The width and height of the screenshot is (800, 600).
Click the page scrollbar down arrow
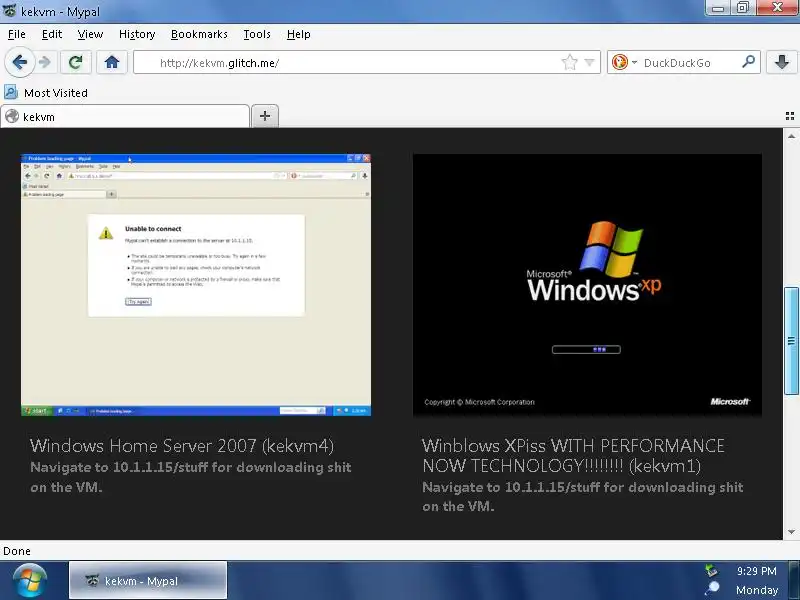[791, 532]
